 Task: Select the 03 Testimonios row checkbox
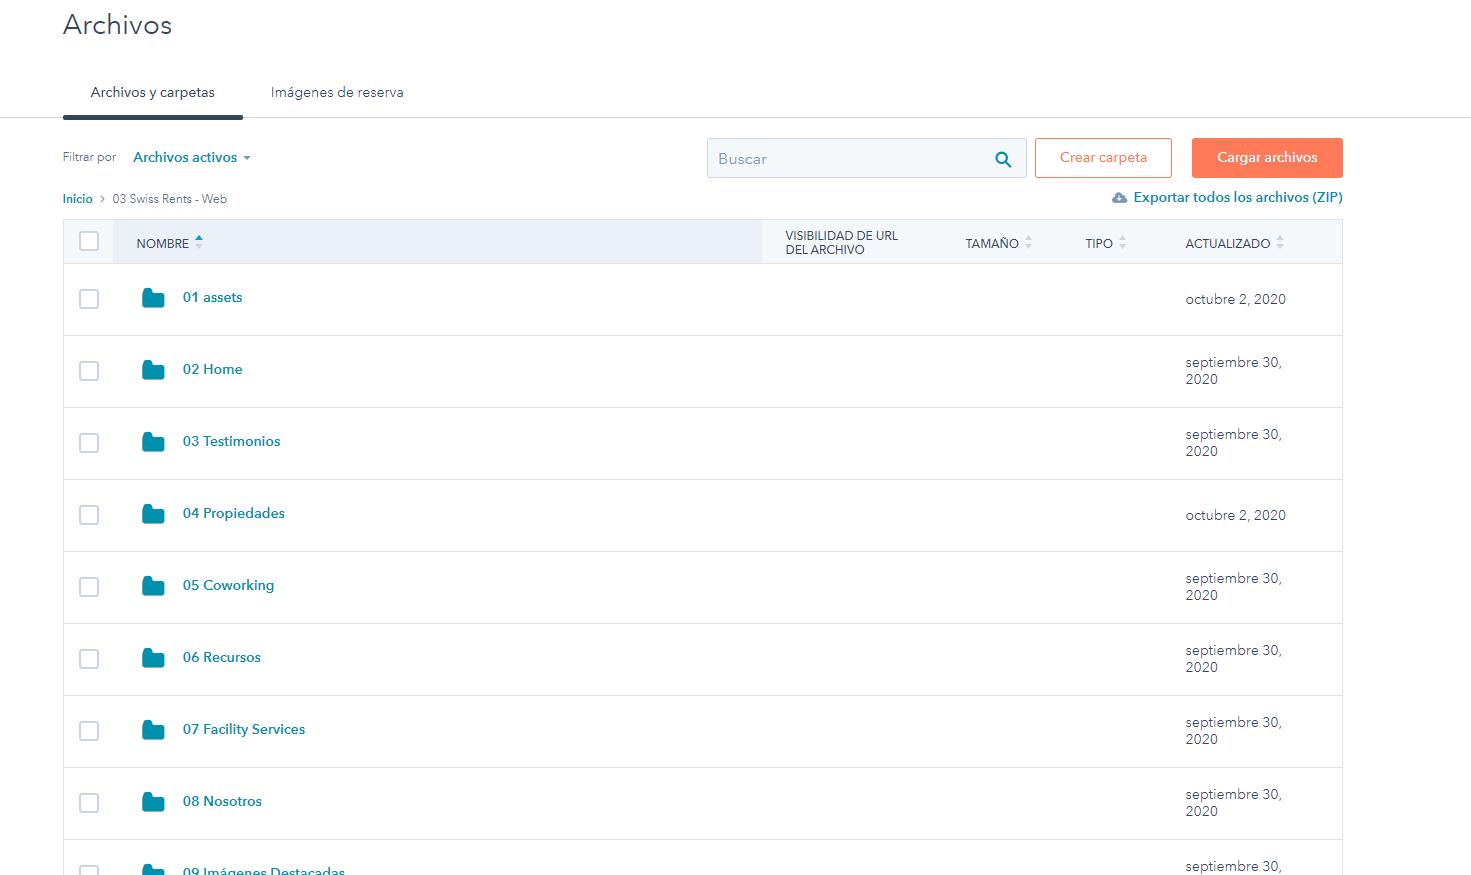click(89, 443)
